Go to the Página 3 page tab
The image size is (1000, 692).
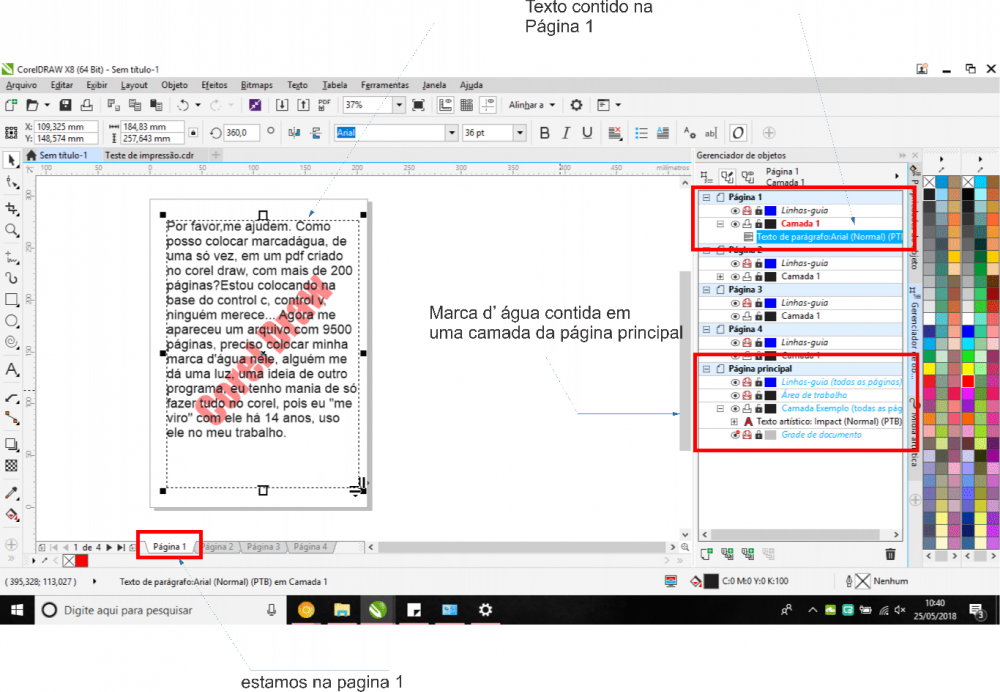(263, 547)
